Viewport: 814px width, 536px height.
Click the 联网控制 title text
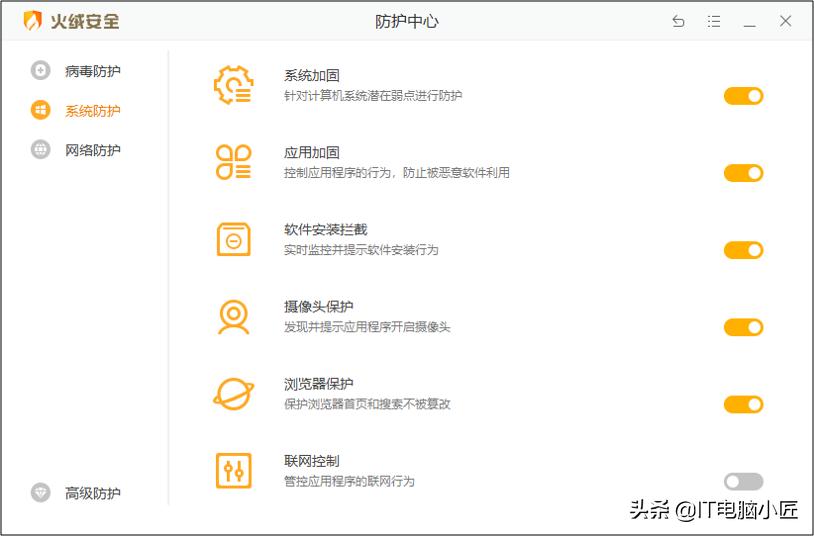click(x=311, y=461)
